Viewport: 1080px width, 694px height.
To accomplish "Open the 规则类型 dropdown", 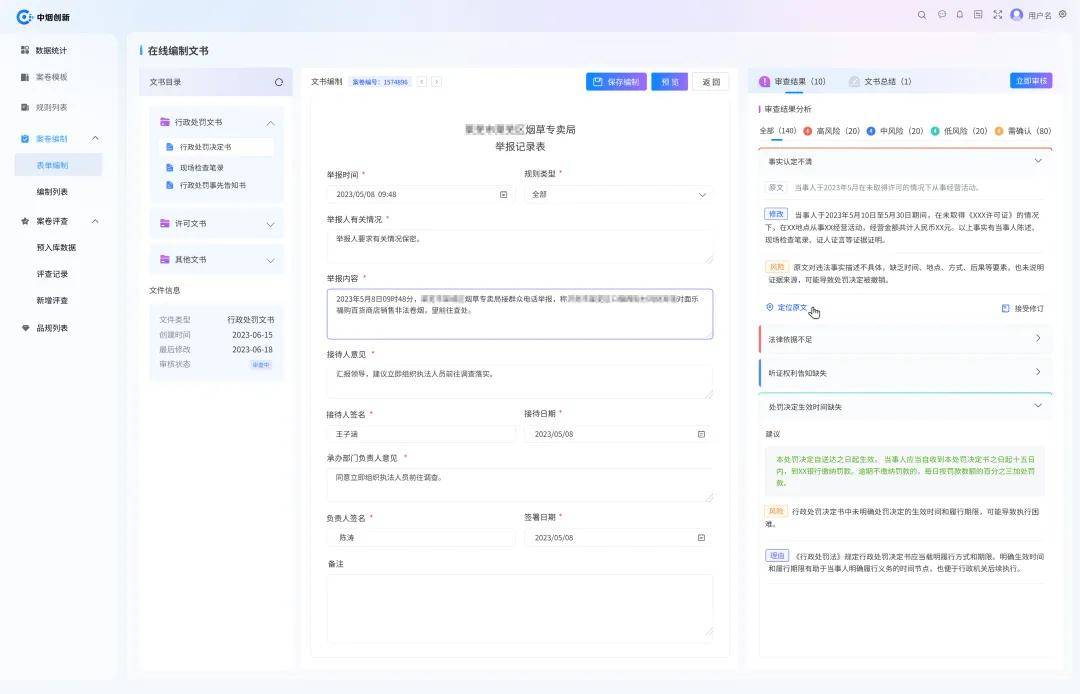I will tap(618, 194).
